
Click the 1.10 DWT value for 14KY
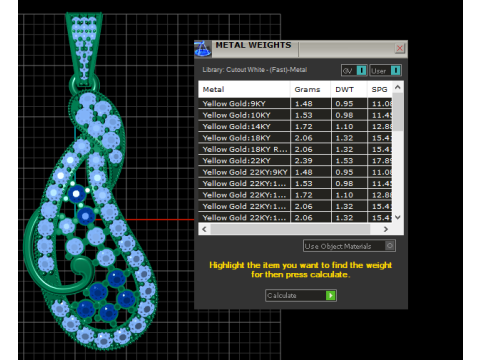pyautogui.click(x=344, y=126)
